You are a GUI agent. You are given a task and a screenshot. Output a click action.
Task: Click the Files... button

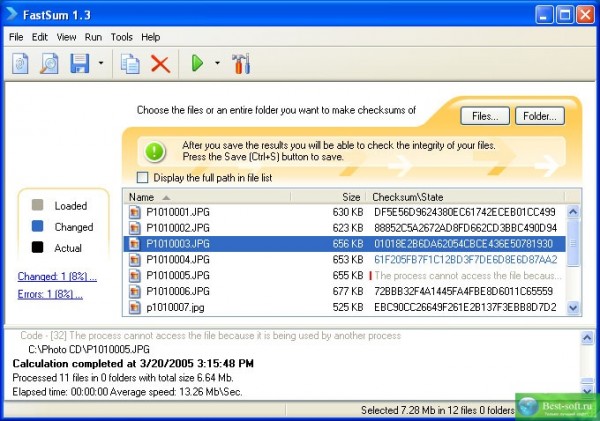click(485, 116)
